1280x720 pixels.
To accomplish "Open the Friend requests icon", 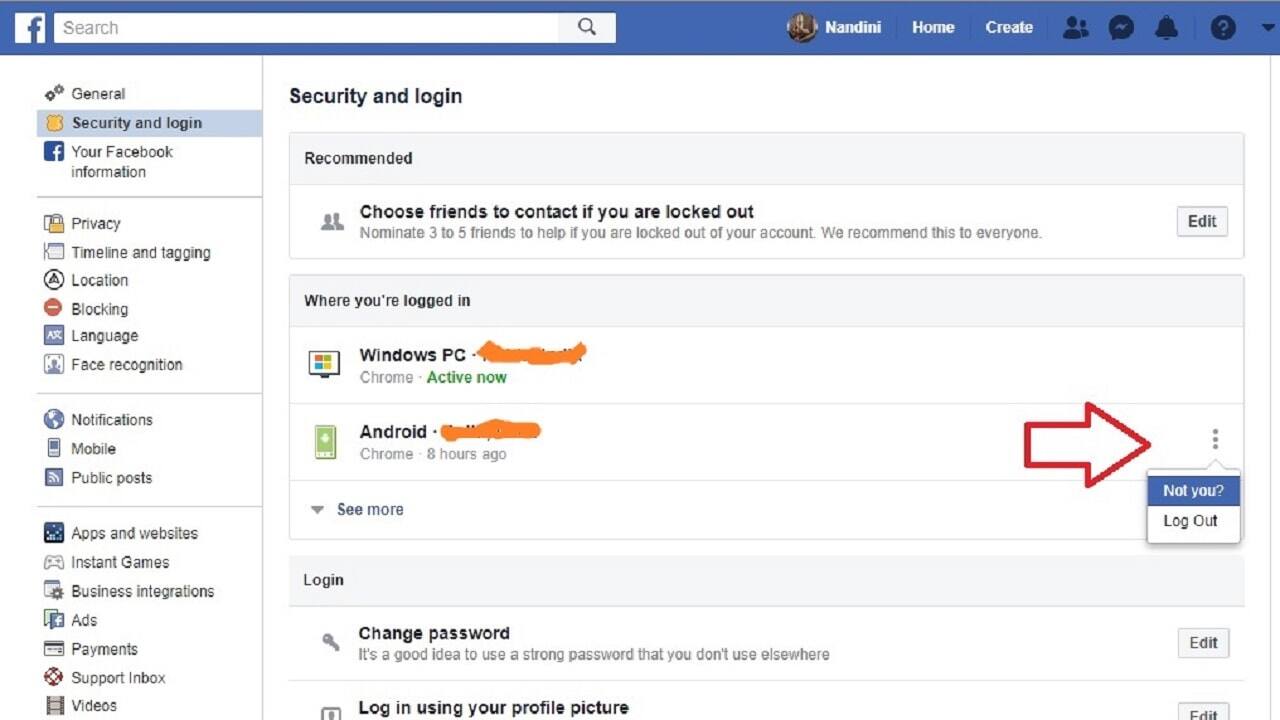I will coord(1075,28).
